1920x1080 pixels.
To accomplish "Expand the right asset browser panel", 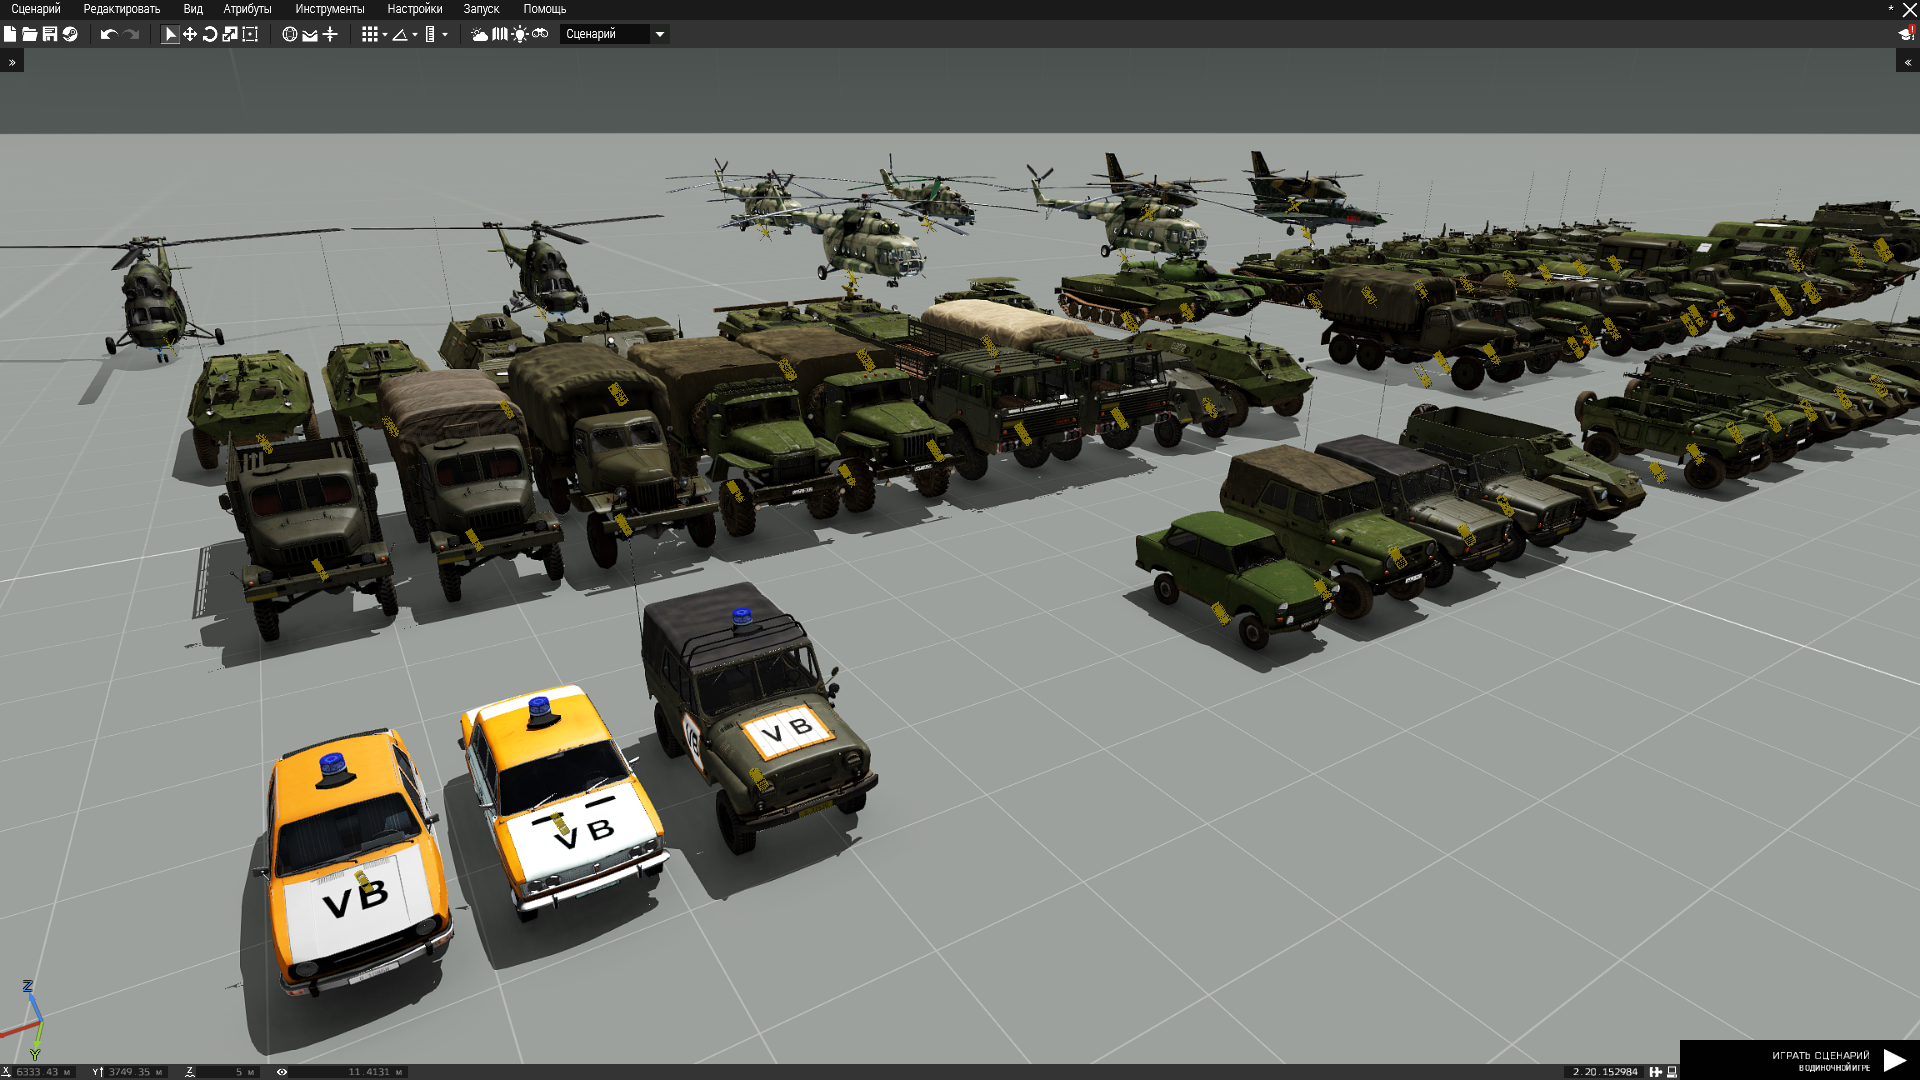I will point(1908,62).
